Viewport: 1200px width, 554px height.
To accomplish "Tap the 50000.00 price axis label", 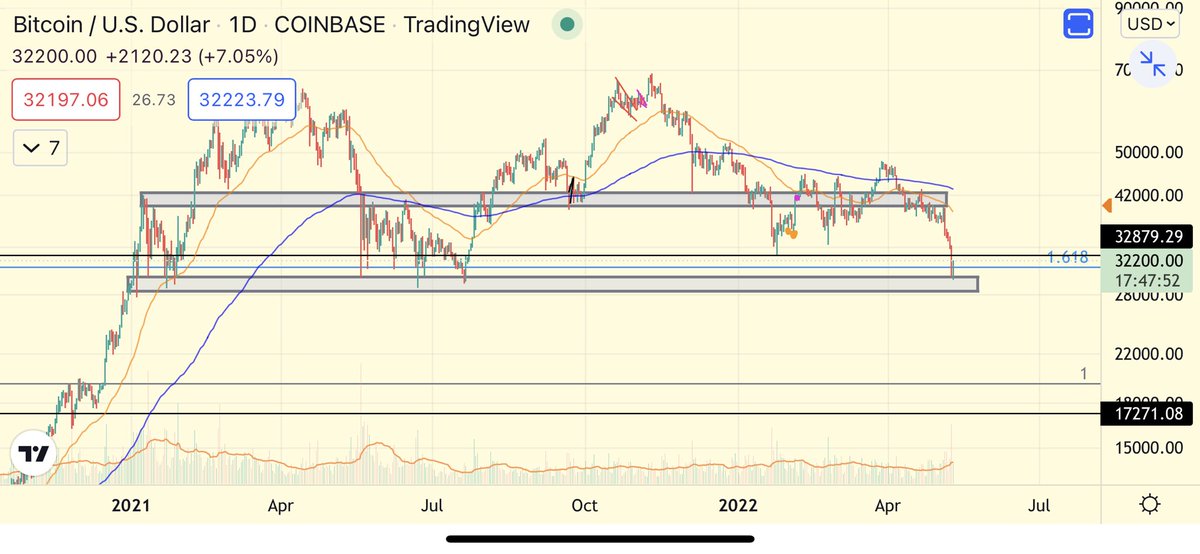I will (x=1148, y=153).
